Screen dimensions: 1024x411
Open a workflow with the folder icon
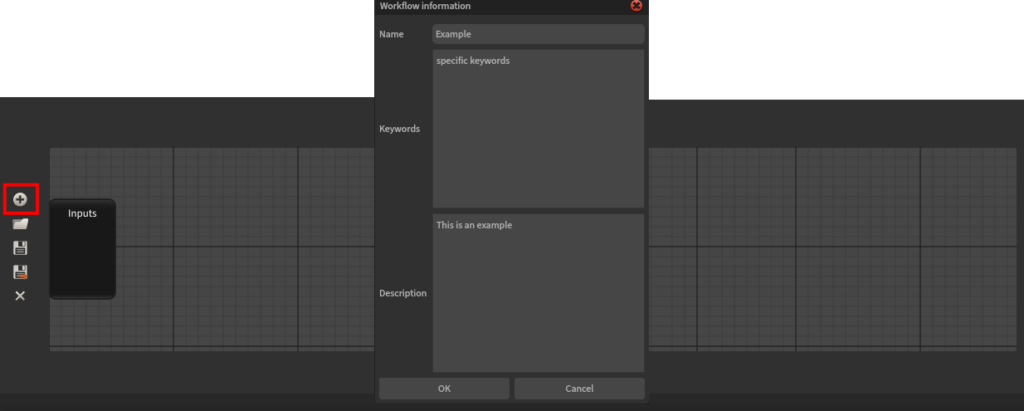coord(20,224)
